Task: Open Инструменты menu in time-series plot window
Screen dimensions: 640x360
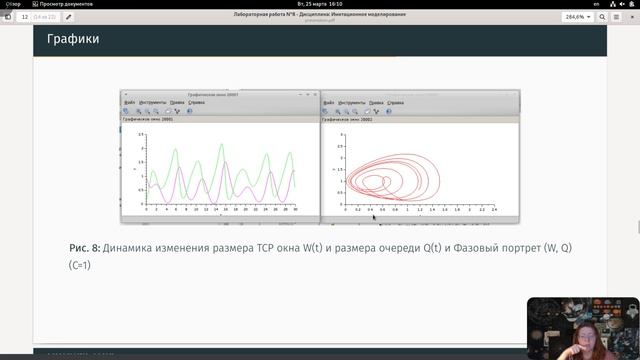Action: (153, 102)
